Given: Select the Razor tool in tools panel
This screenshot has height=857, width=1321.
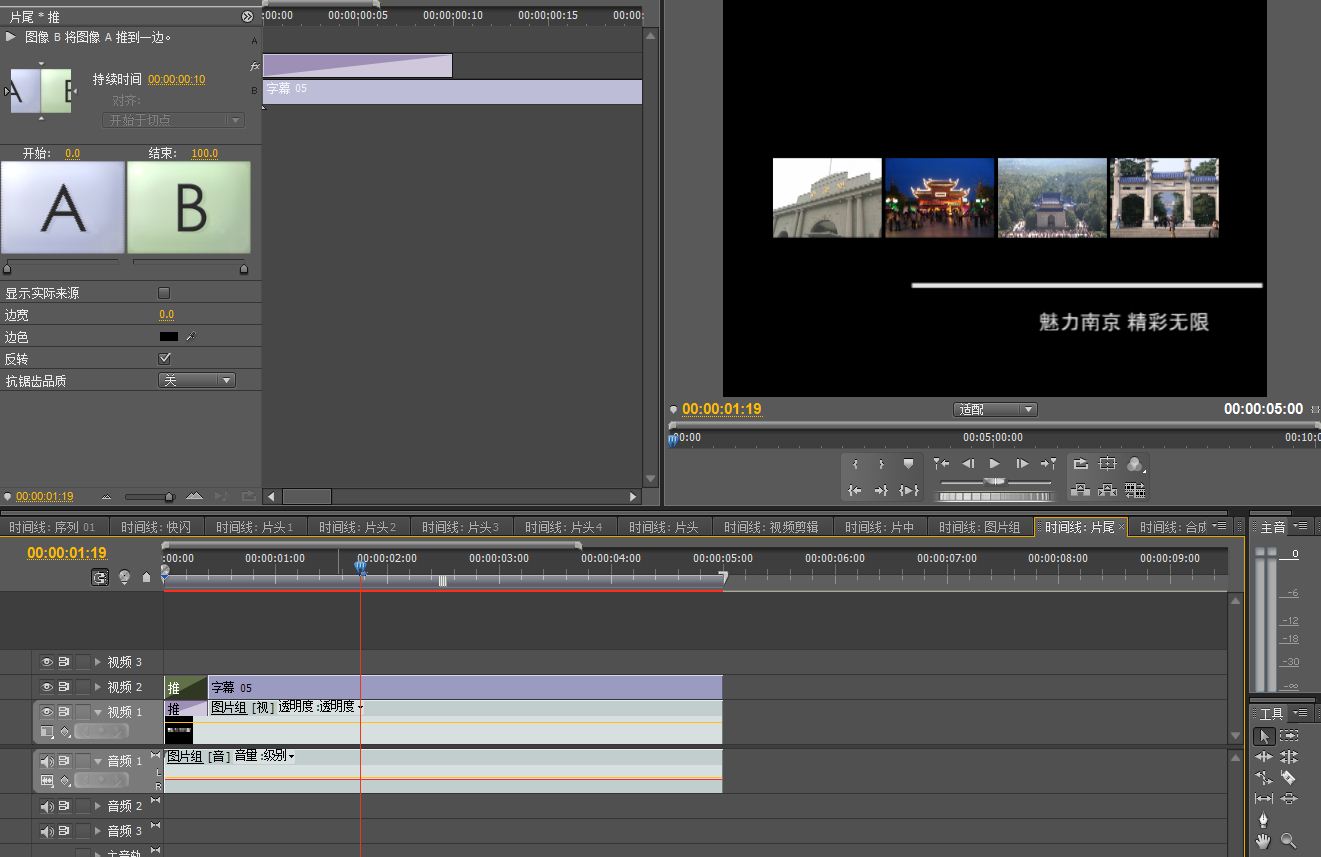Looking at the screenshot, I should click(1288, 778).
